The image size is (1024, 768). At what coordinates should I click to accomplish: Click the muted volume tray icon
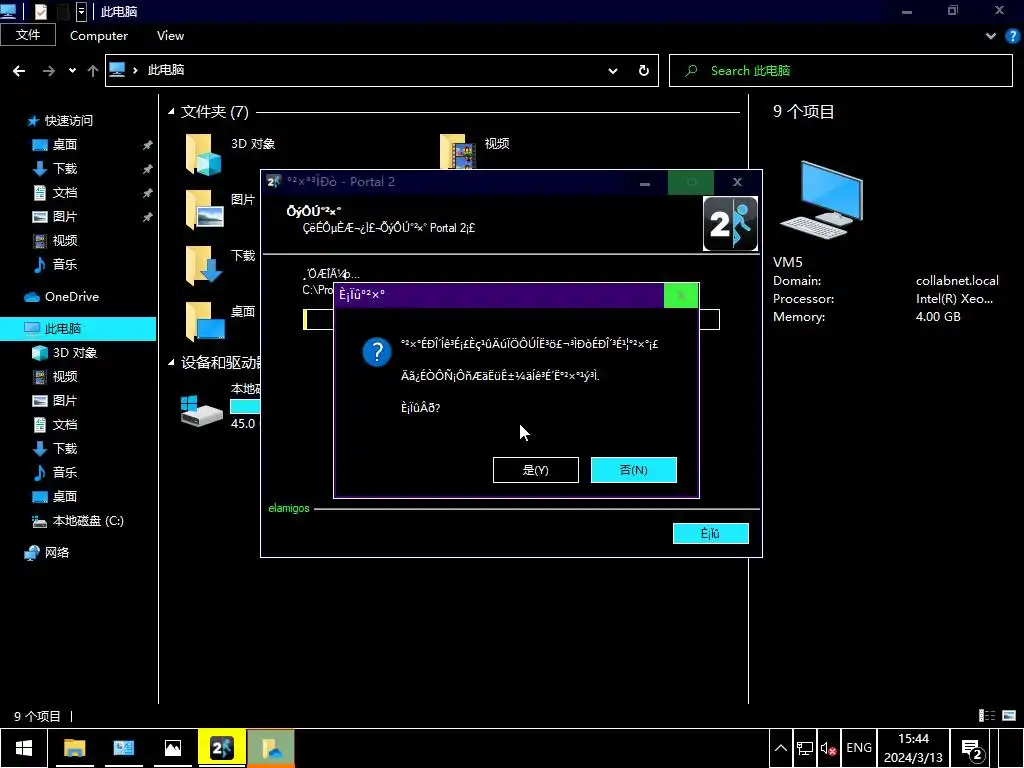point(828,748)
